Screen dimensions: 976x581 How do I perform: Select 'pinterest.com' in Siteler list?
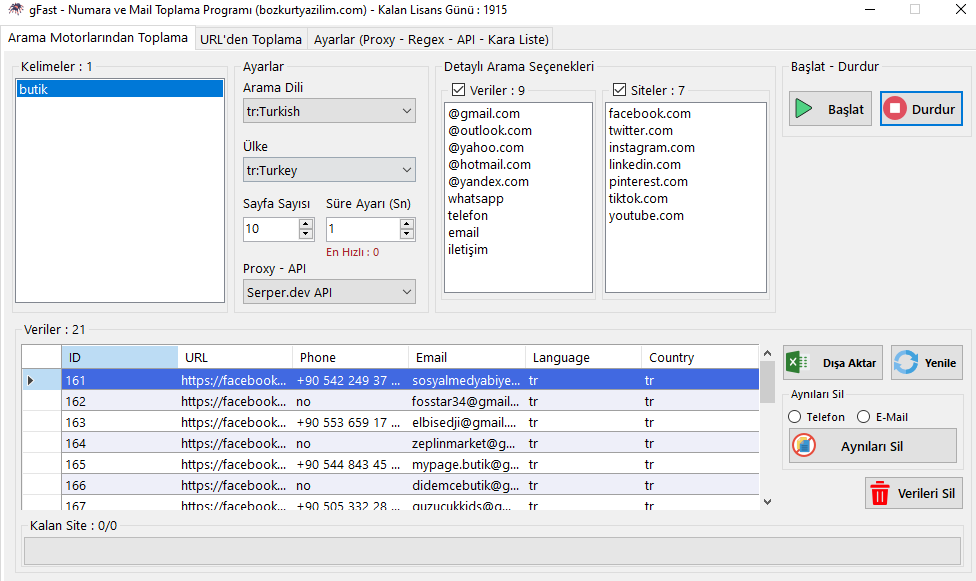(x=648, y=181)
